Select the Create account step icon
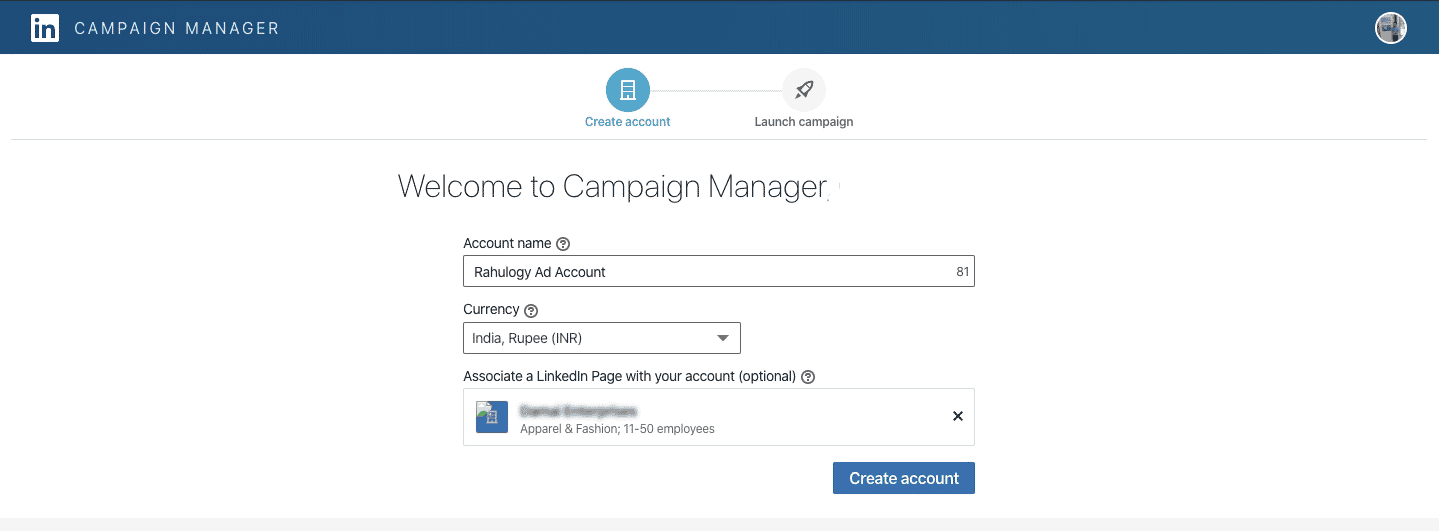The width and height of the screenshot is (1439, 531). (628, 90)
